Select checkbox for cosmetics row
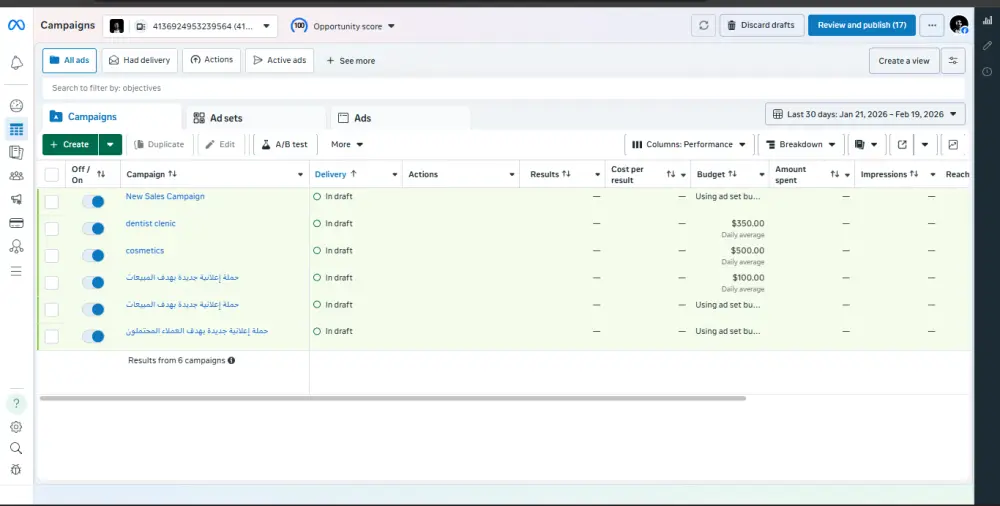1000x506 pixels. tap(52, 256)
